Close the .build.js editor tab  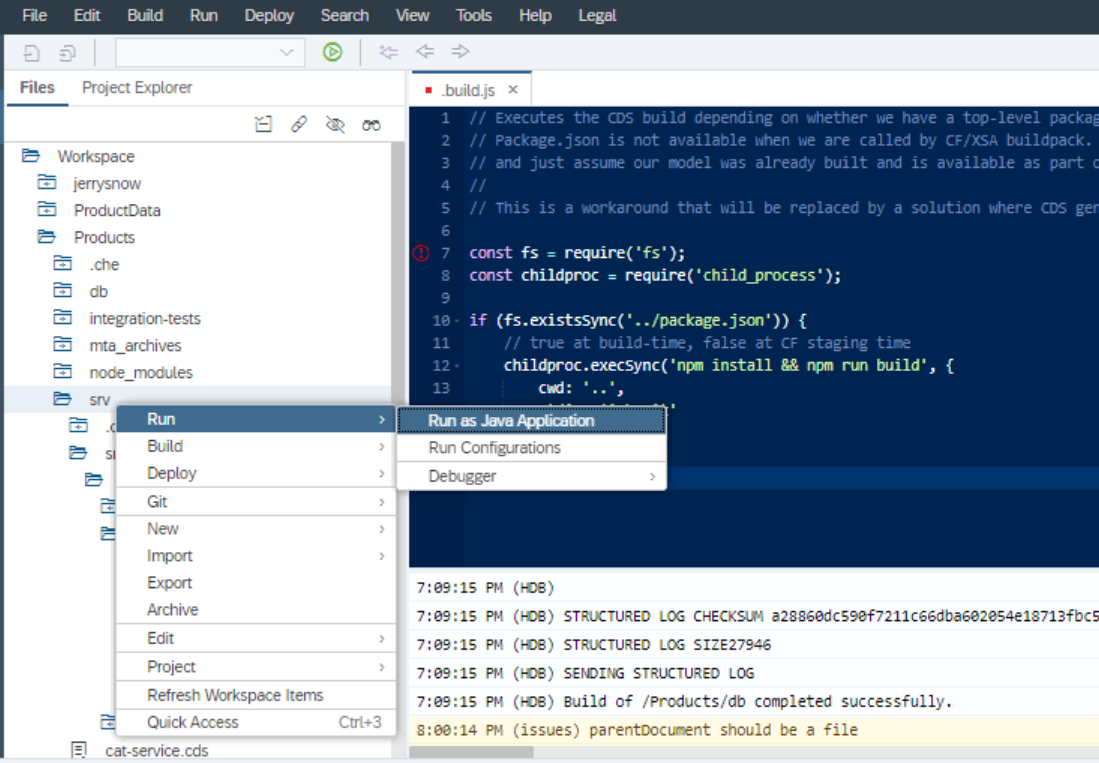tap(513, 90)
